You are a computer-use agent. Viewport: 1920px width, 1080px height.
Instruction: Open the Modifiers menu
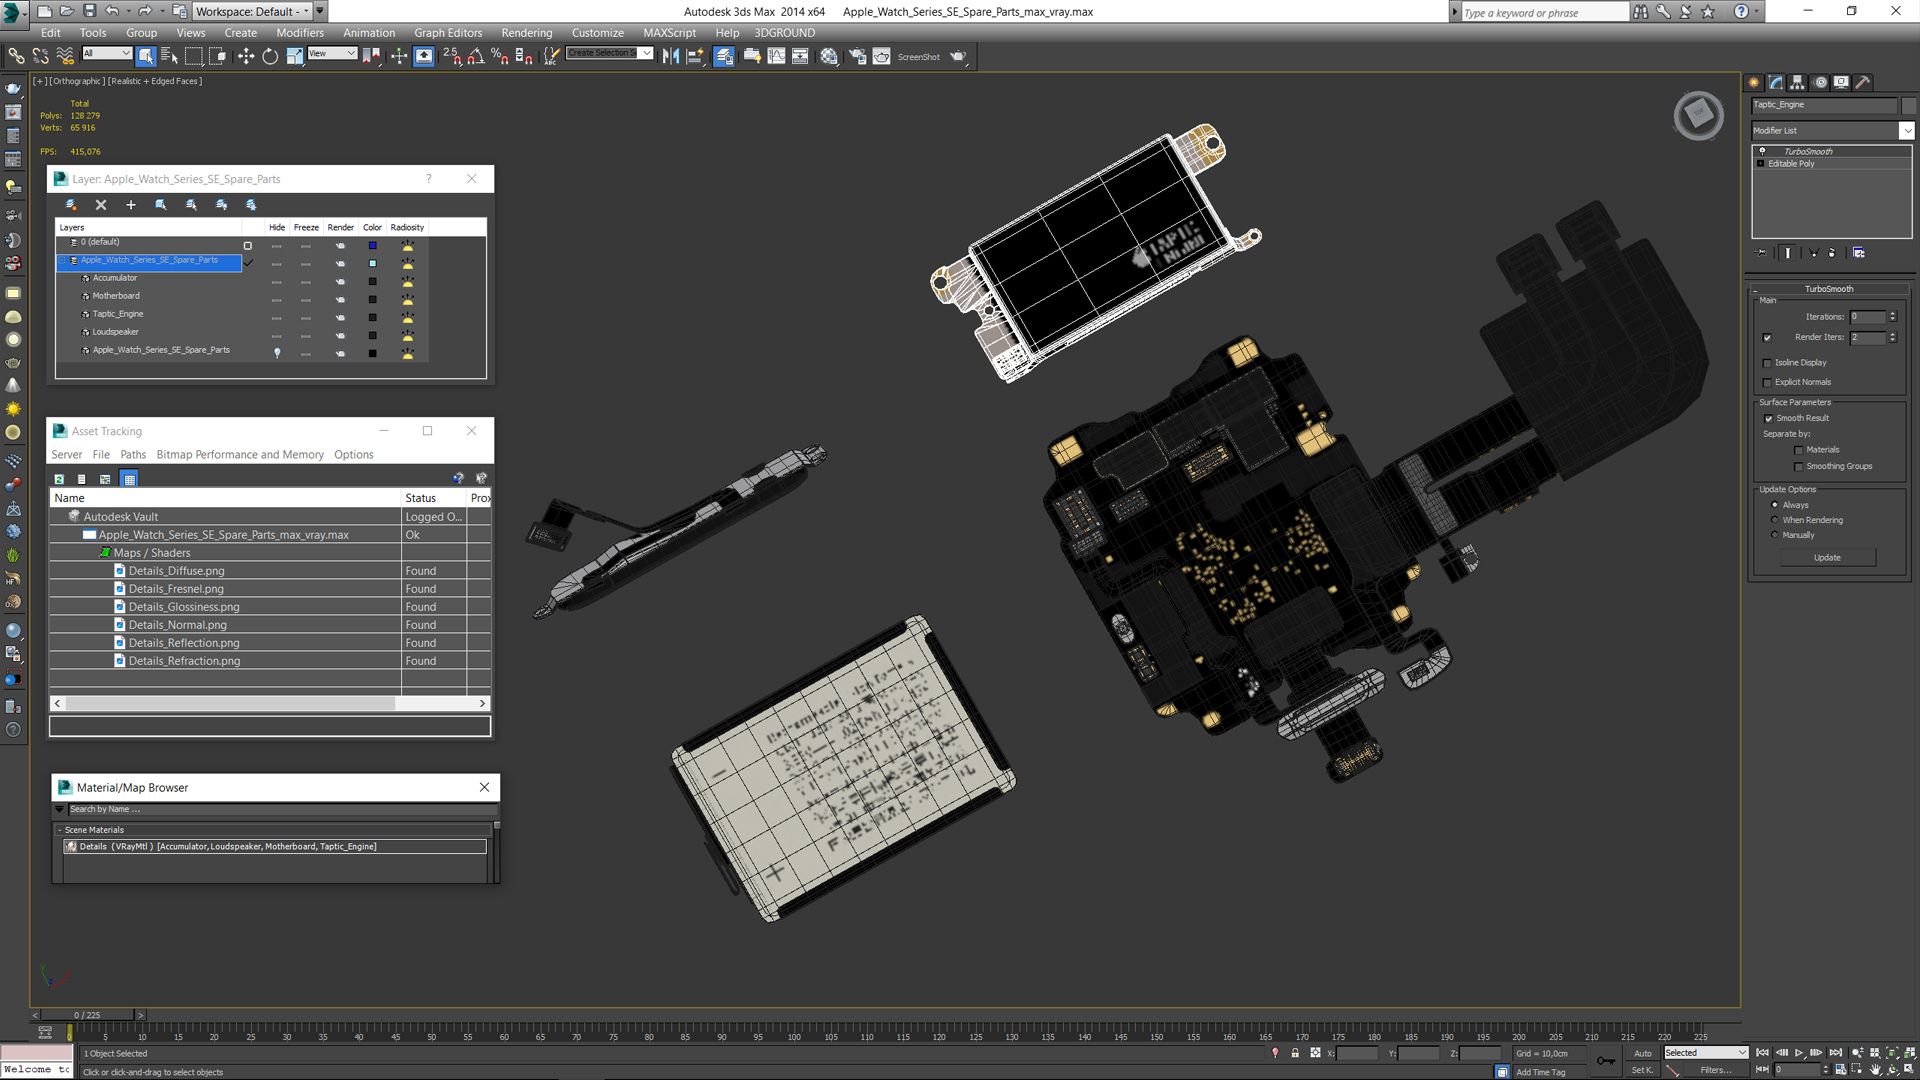(300, 33)
